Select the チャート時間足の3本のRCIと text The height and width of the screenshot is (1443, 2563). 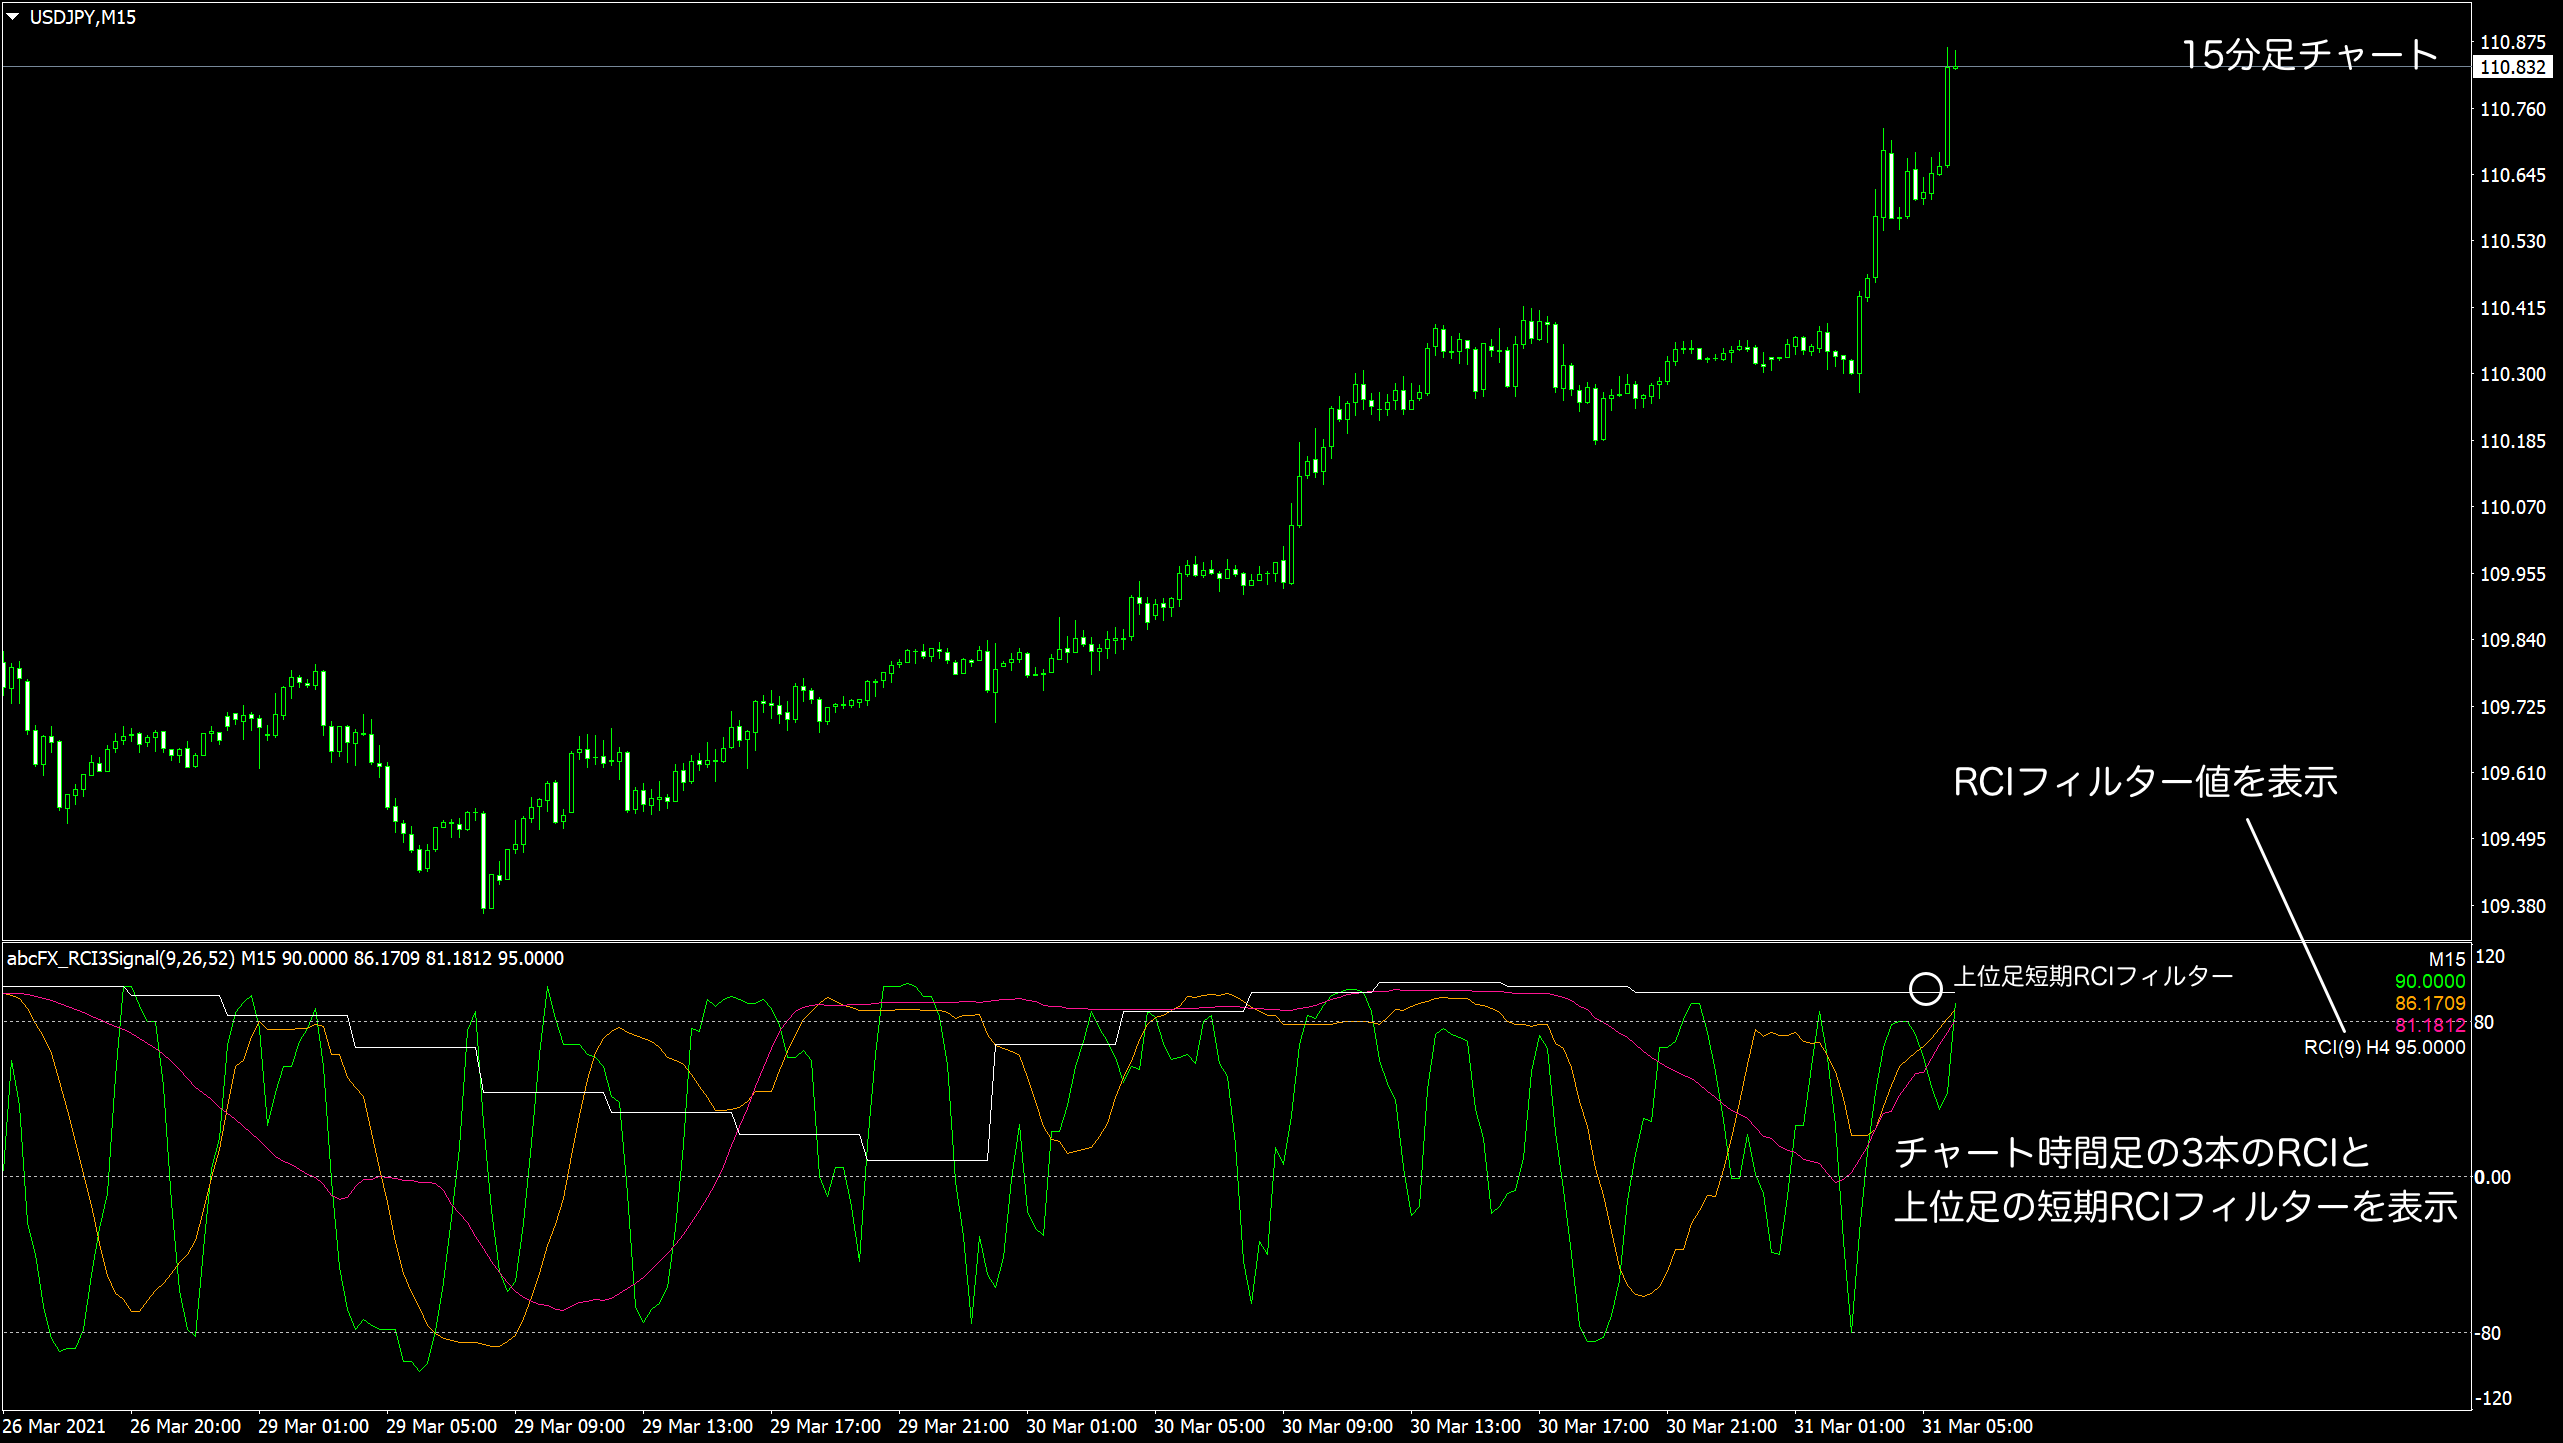pyautogui.click(x=2132, y=1153)
